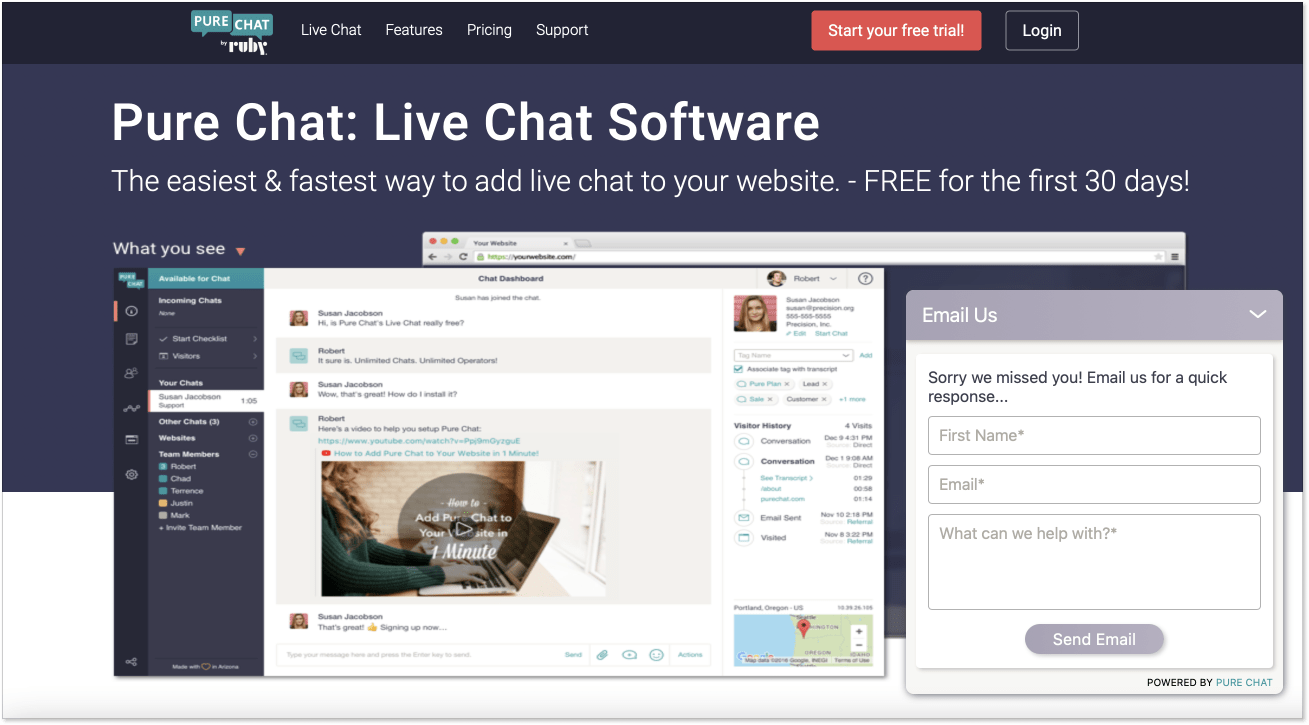Click the Edit link under Susan's details
Viewport: 1309px width, 725px height.
[x=797, y=333]
